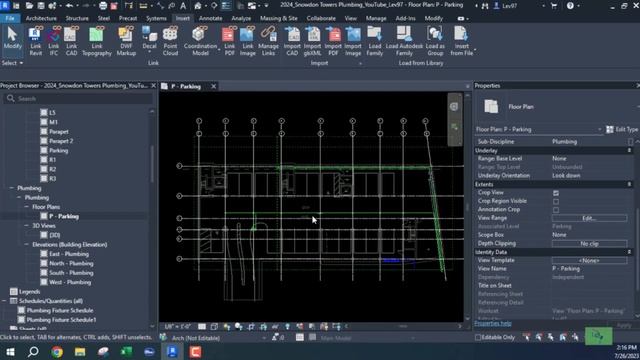Click the Decal tool

click(x=149, y=39)
